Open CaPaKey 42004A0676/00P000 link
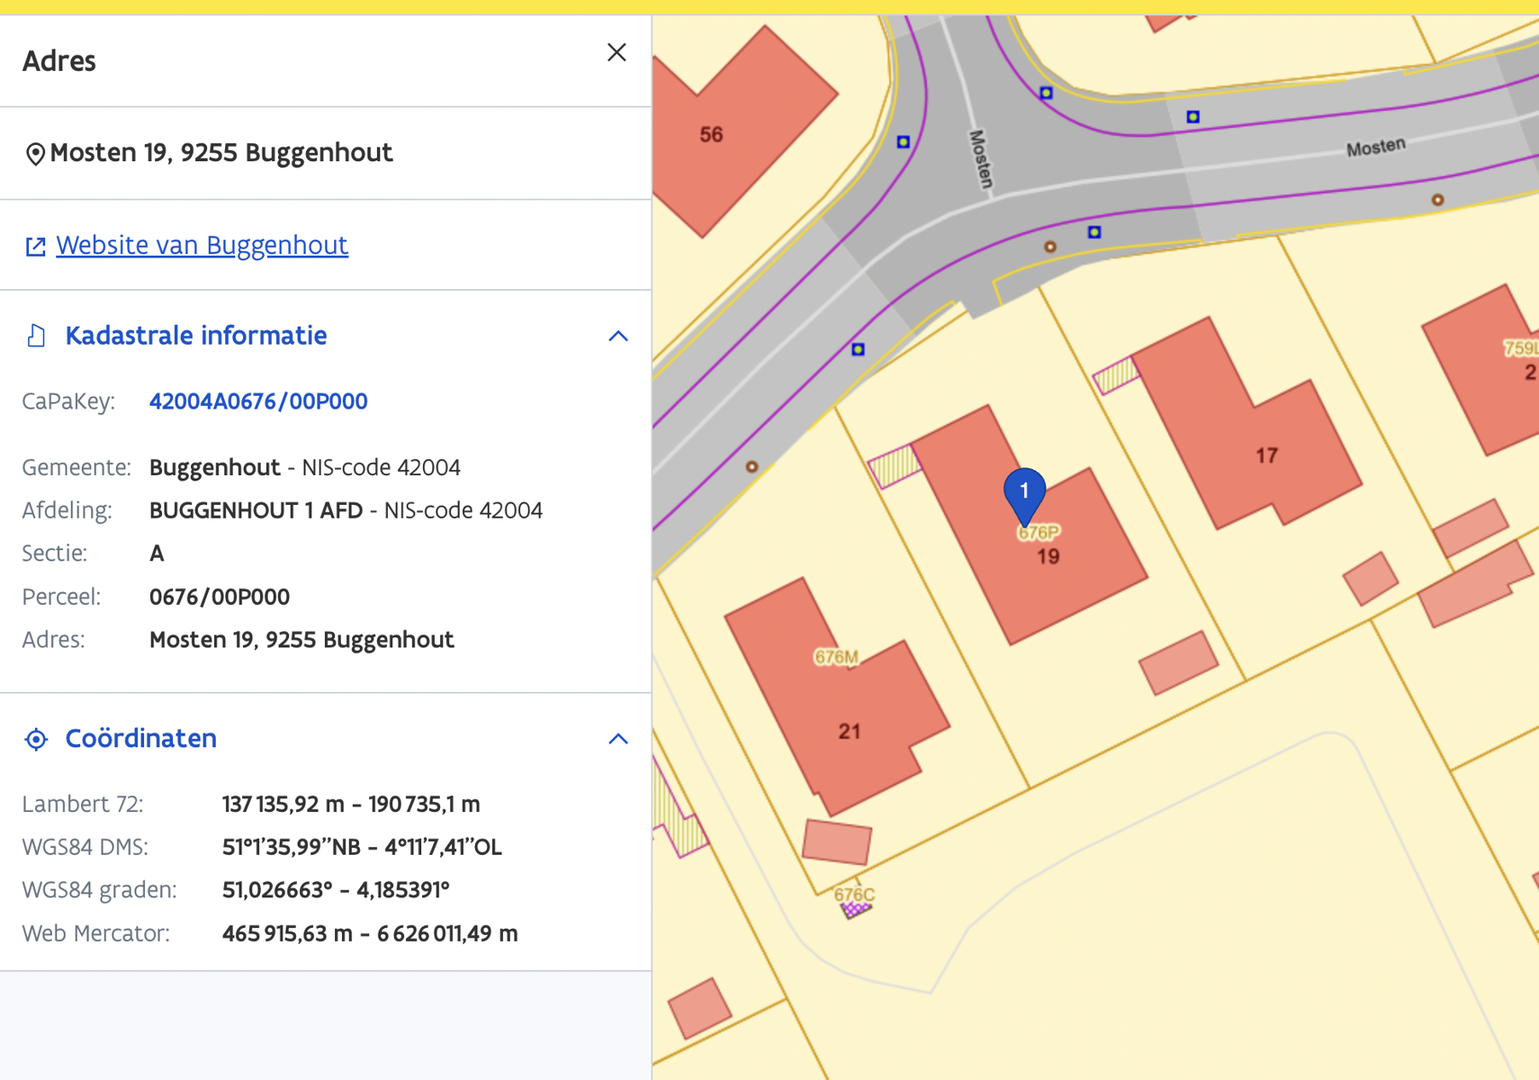1539x1080 pixels. [258, 402]
